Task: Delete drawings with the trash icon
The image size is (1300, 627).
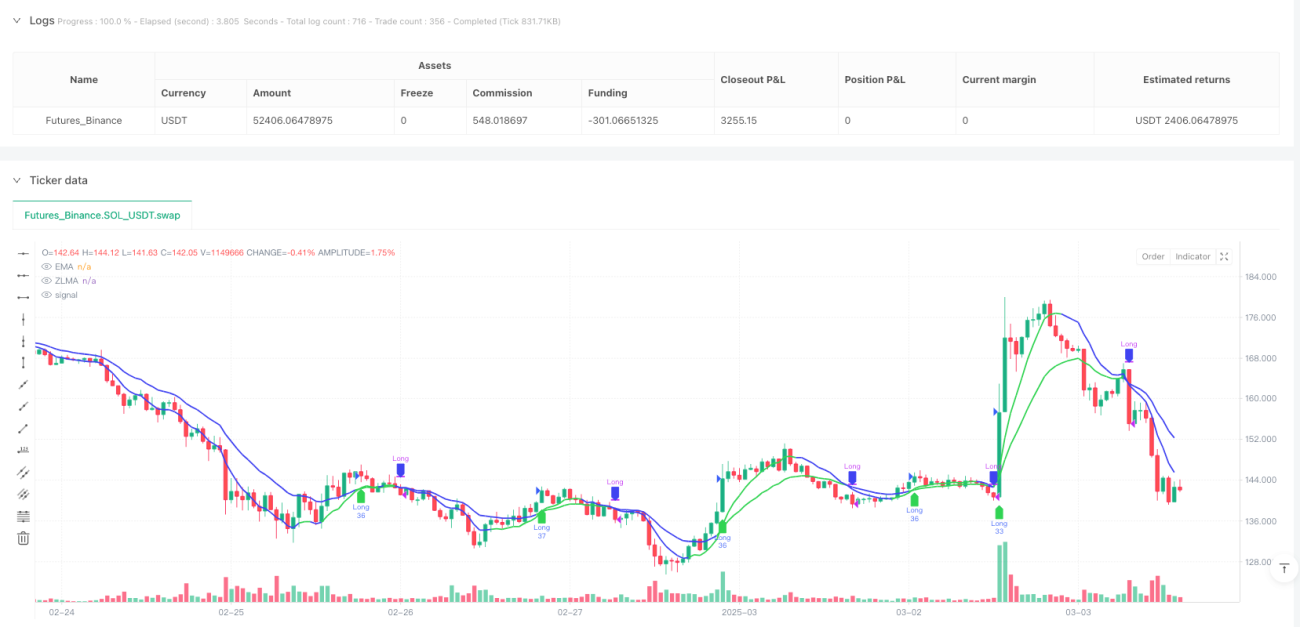Action: coord(24,538)
